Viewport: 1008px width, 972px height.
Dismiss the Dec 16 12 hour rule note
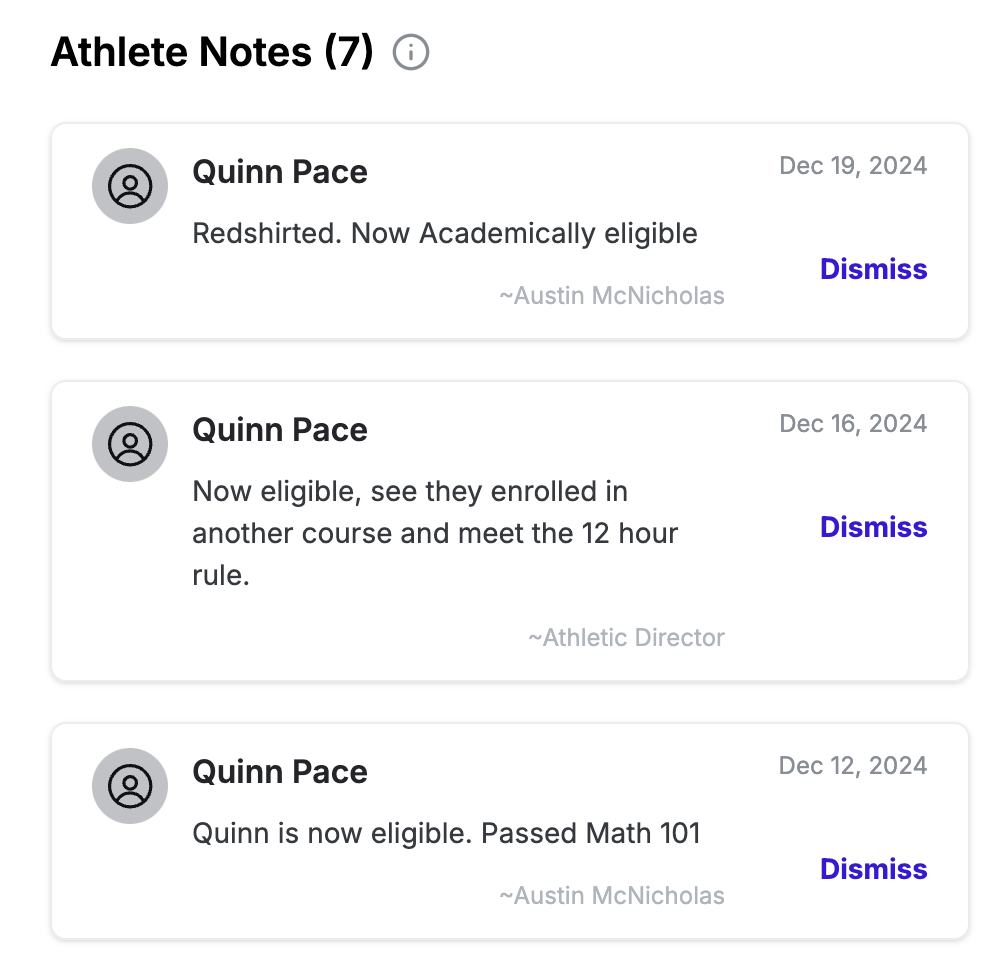coord(873,527)
